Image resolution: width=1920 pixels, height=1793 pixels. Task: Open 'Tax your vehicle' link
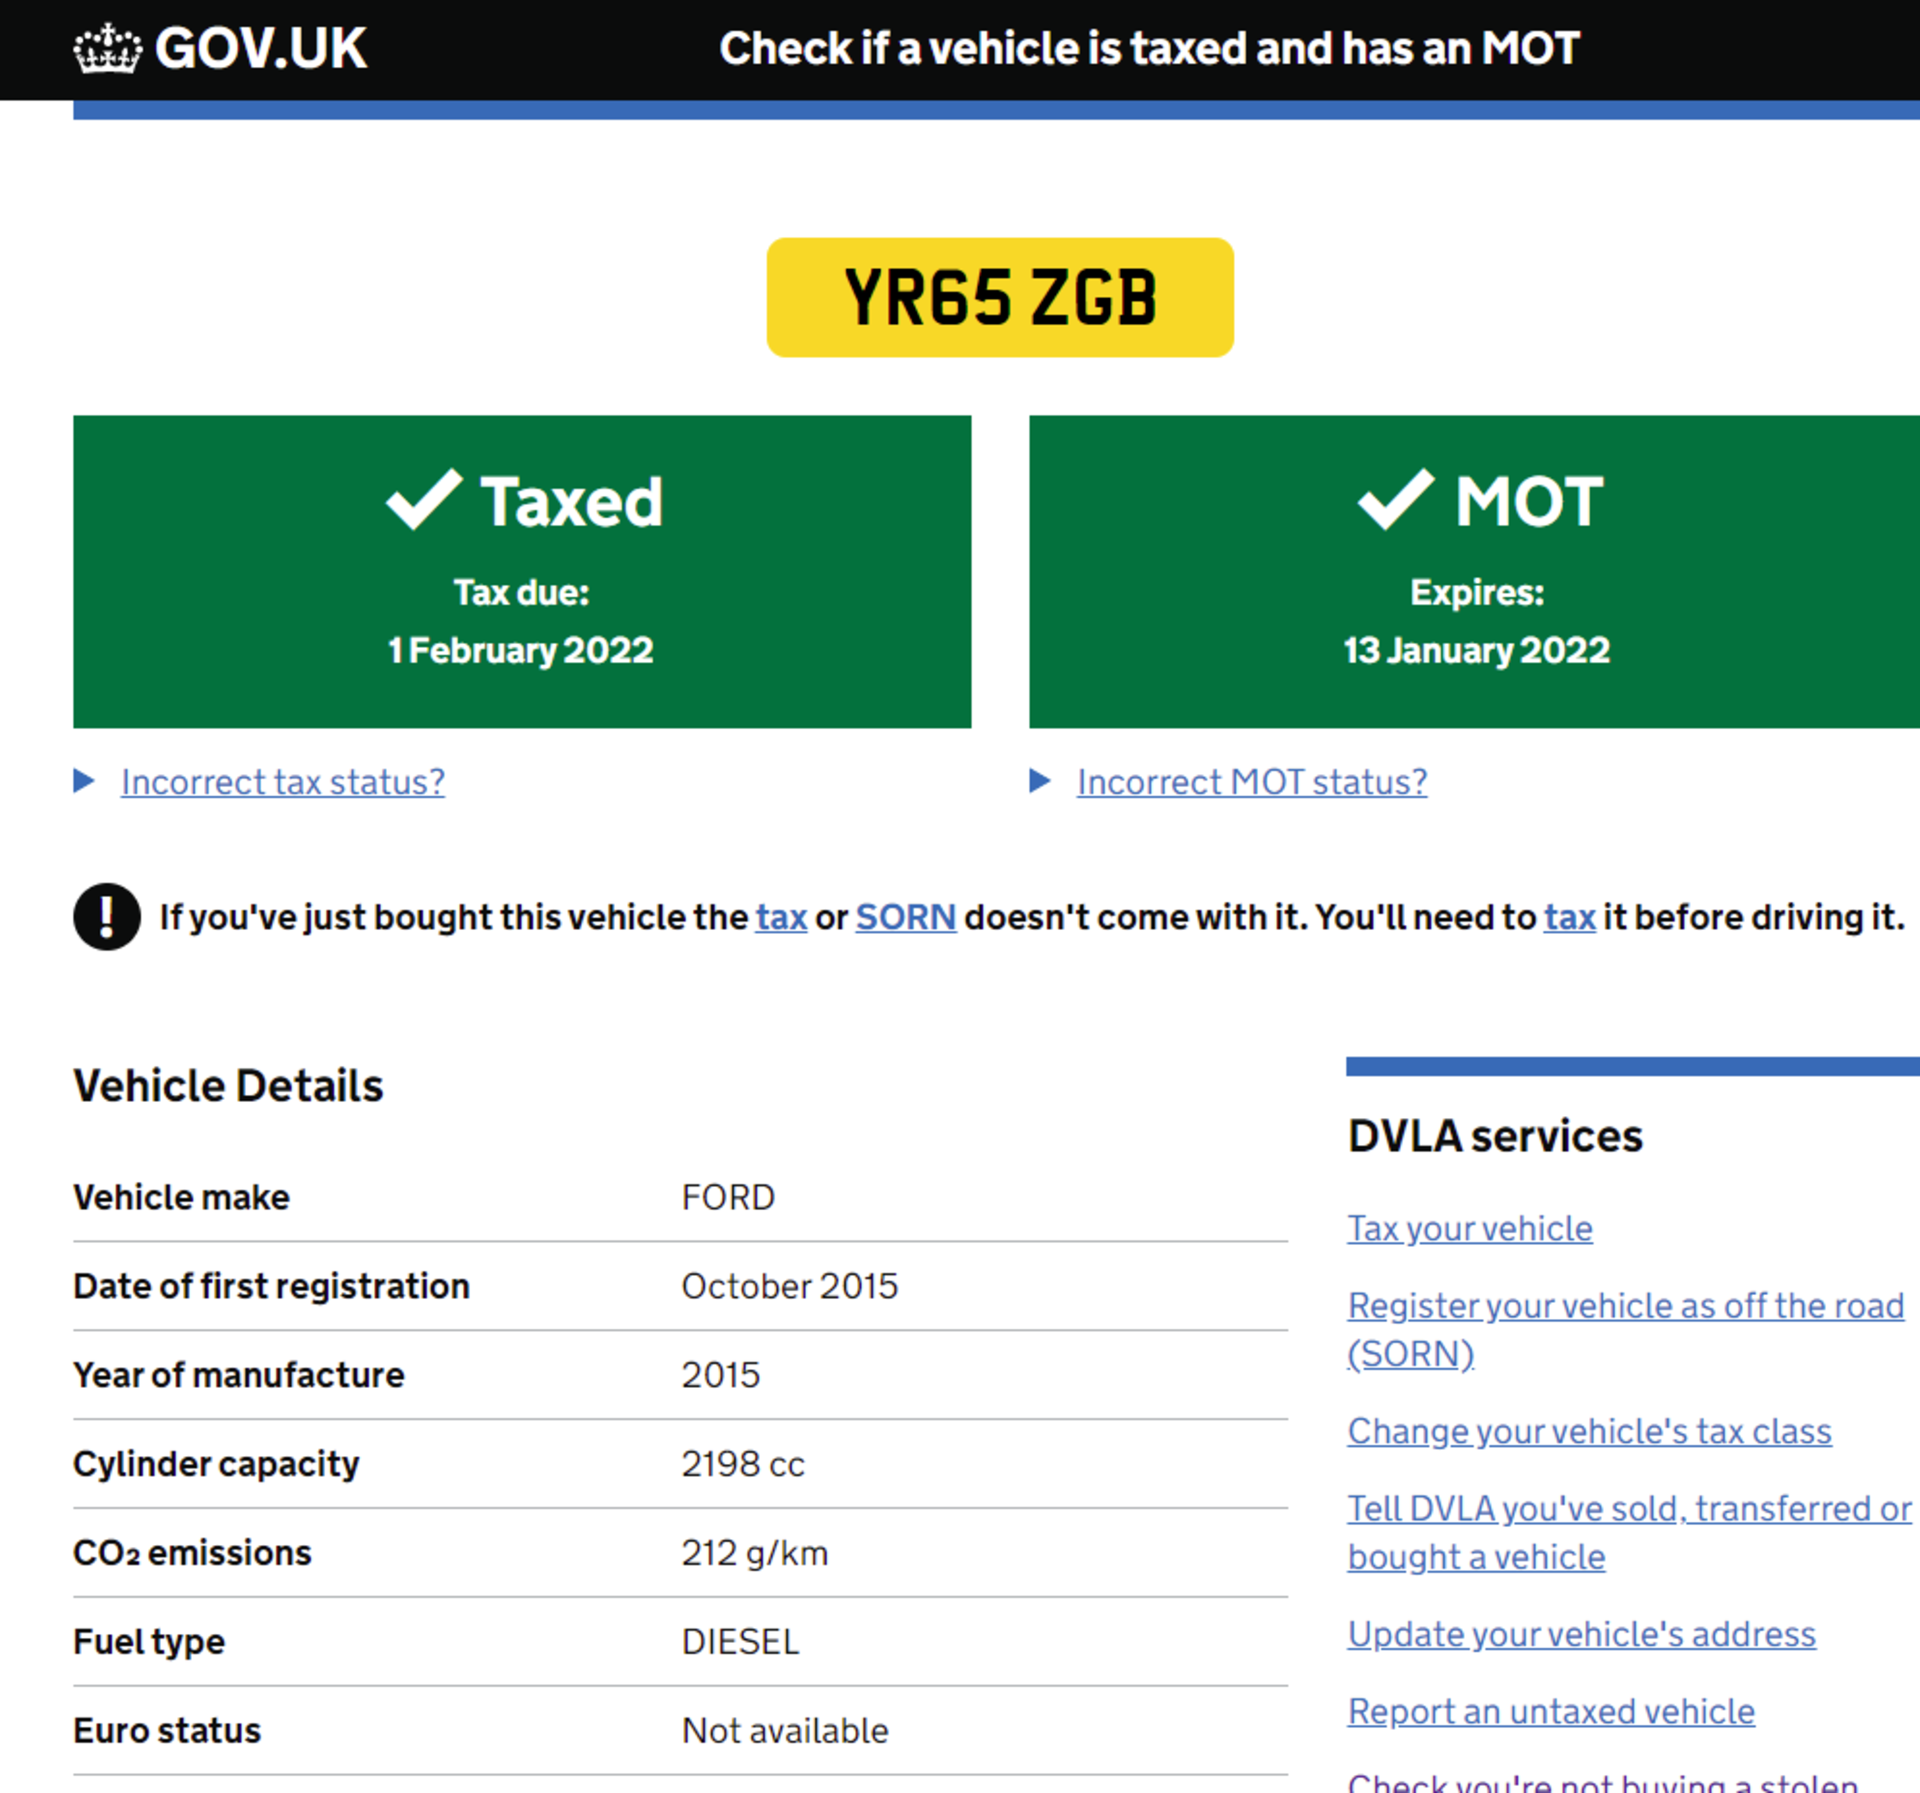coord(1470,1228)
